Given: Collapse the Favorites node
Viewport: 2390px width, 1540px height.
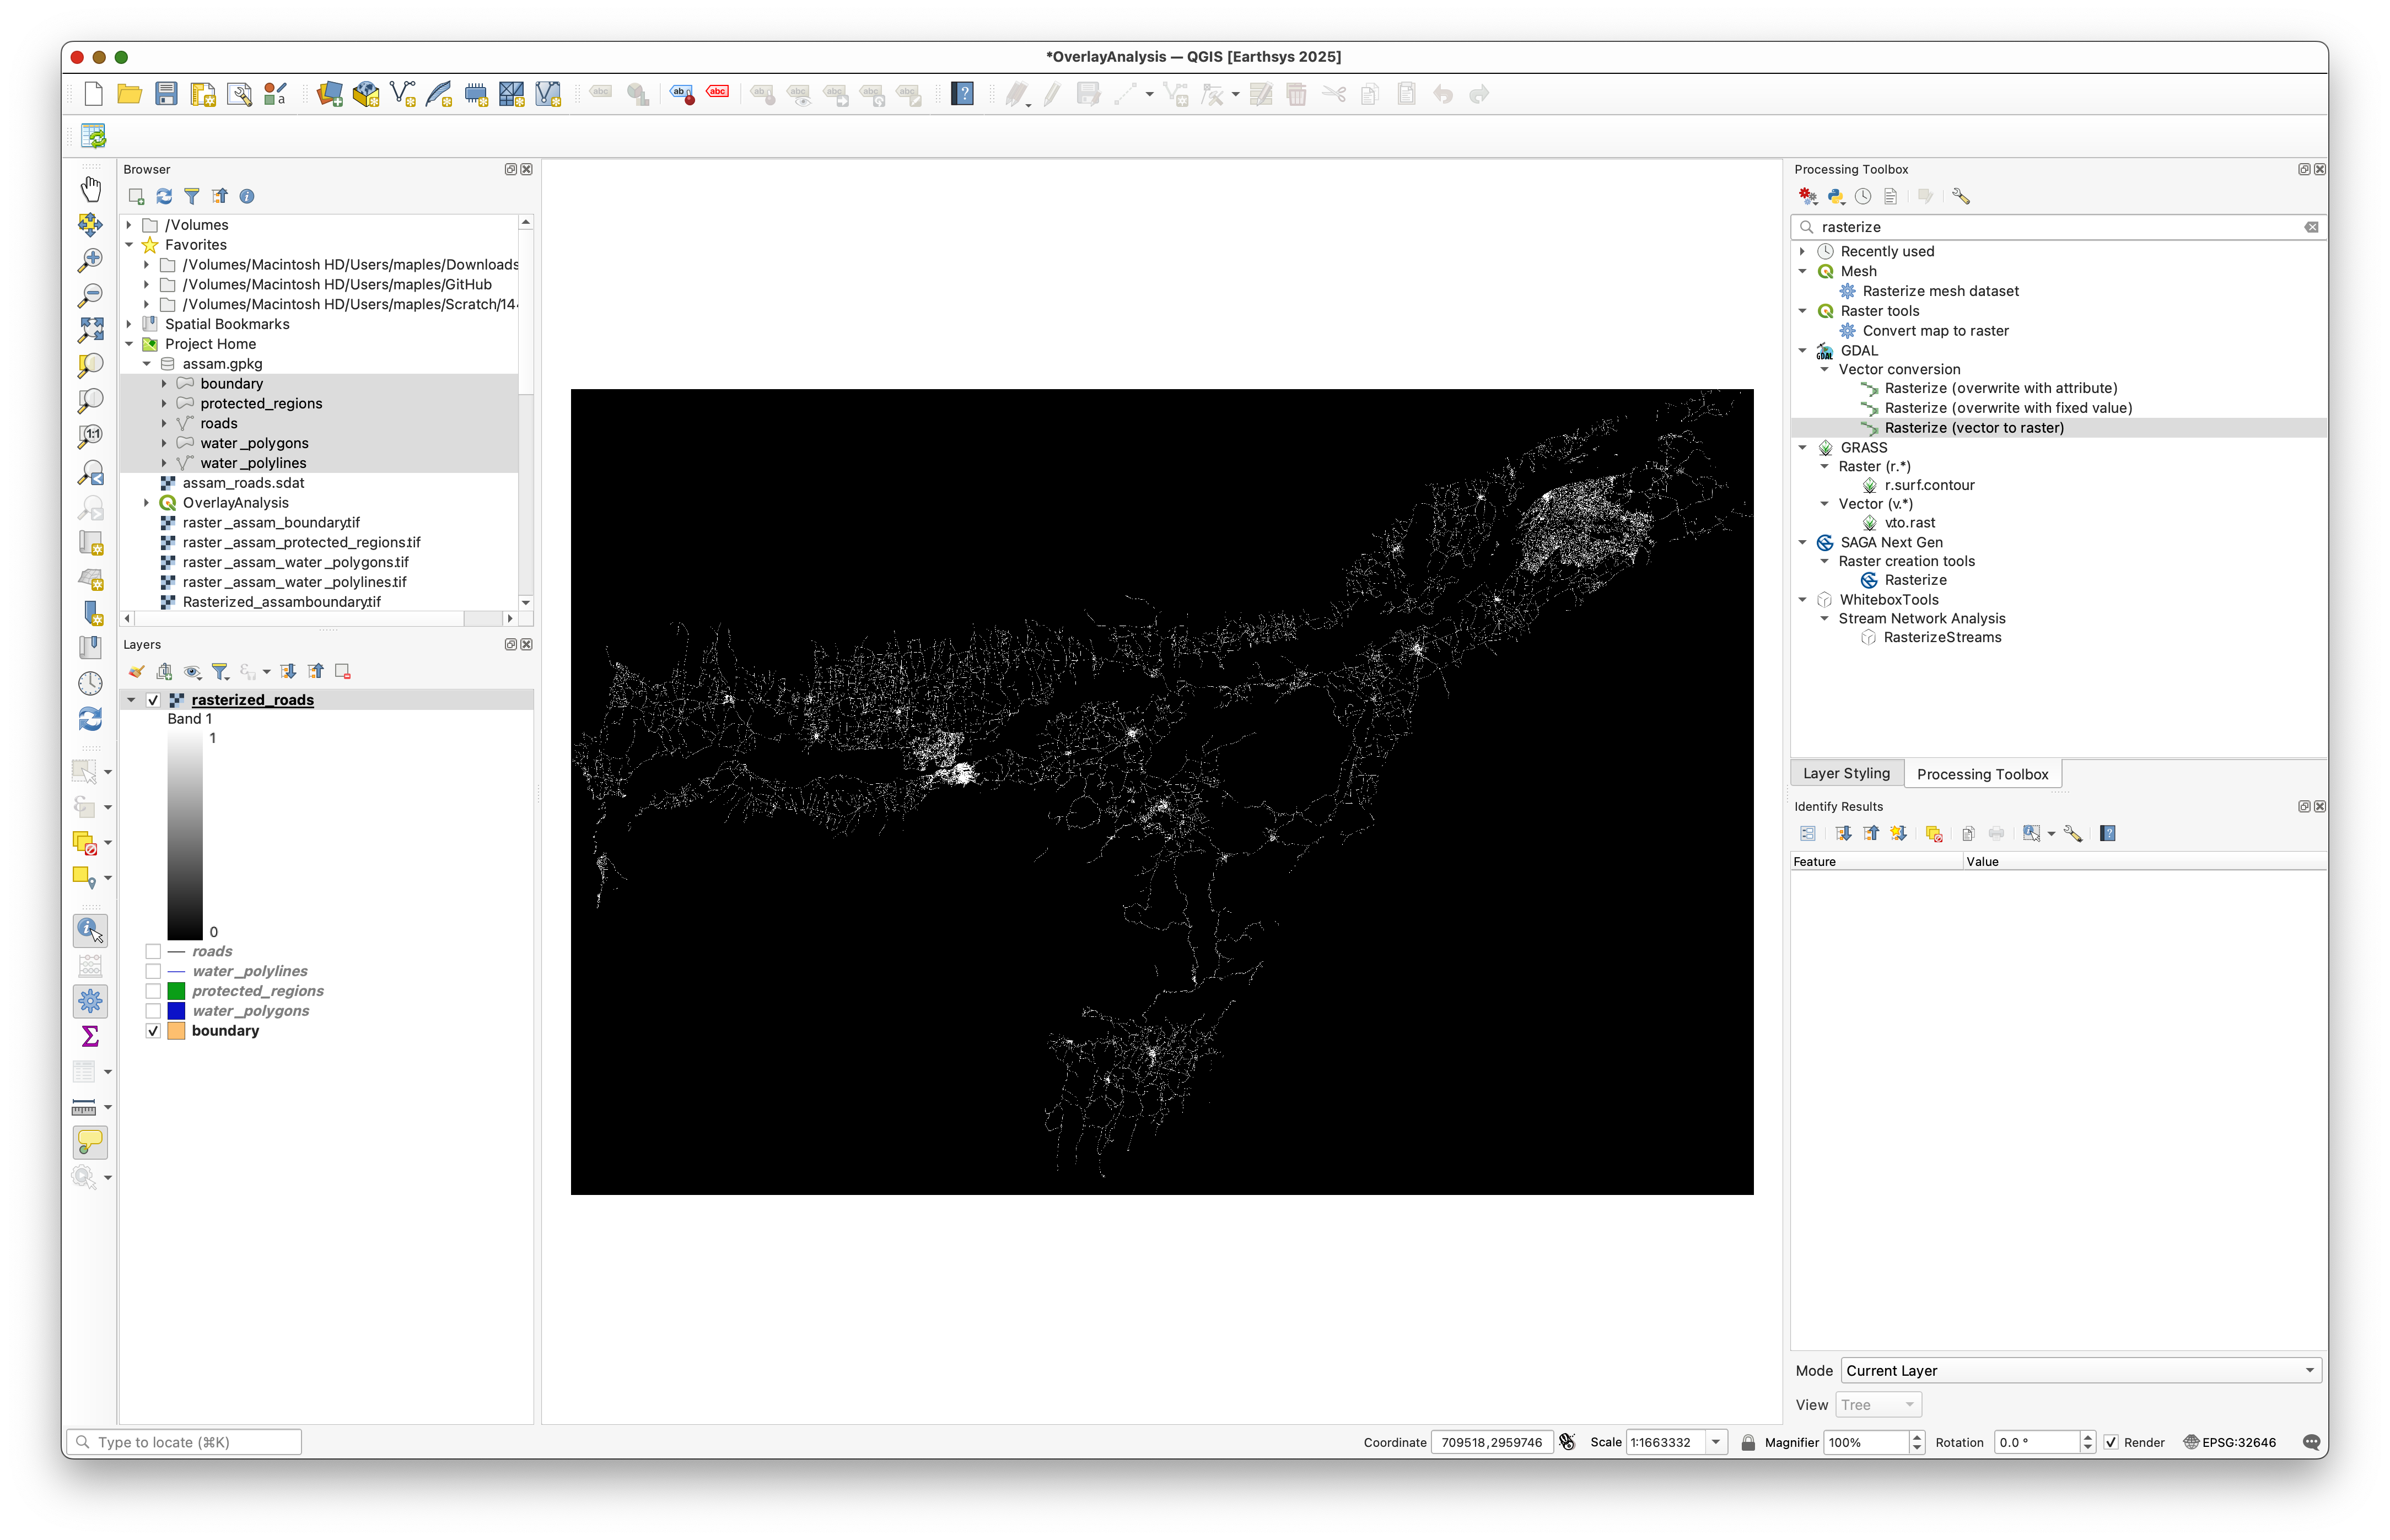Looking at the screenshot, I should [129, 245].
